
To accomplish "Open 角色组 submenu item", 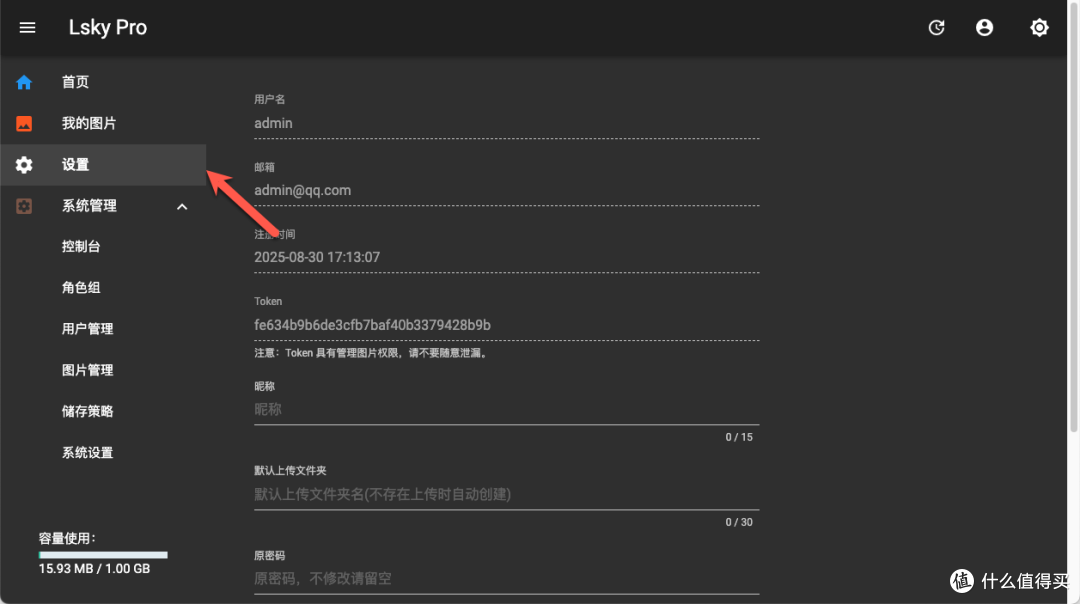I will pyautogui.click(x=81, y=288).
